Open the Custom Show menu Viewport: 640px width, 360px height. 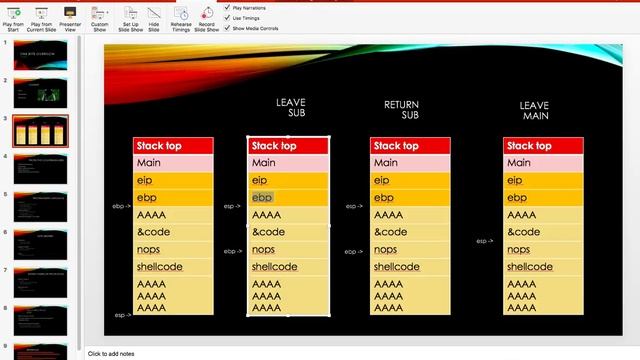[x=100, y=19]
